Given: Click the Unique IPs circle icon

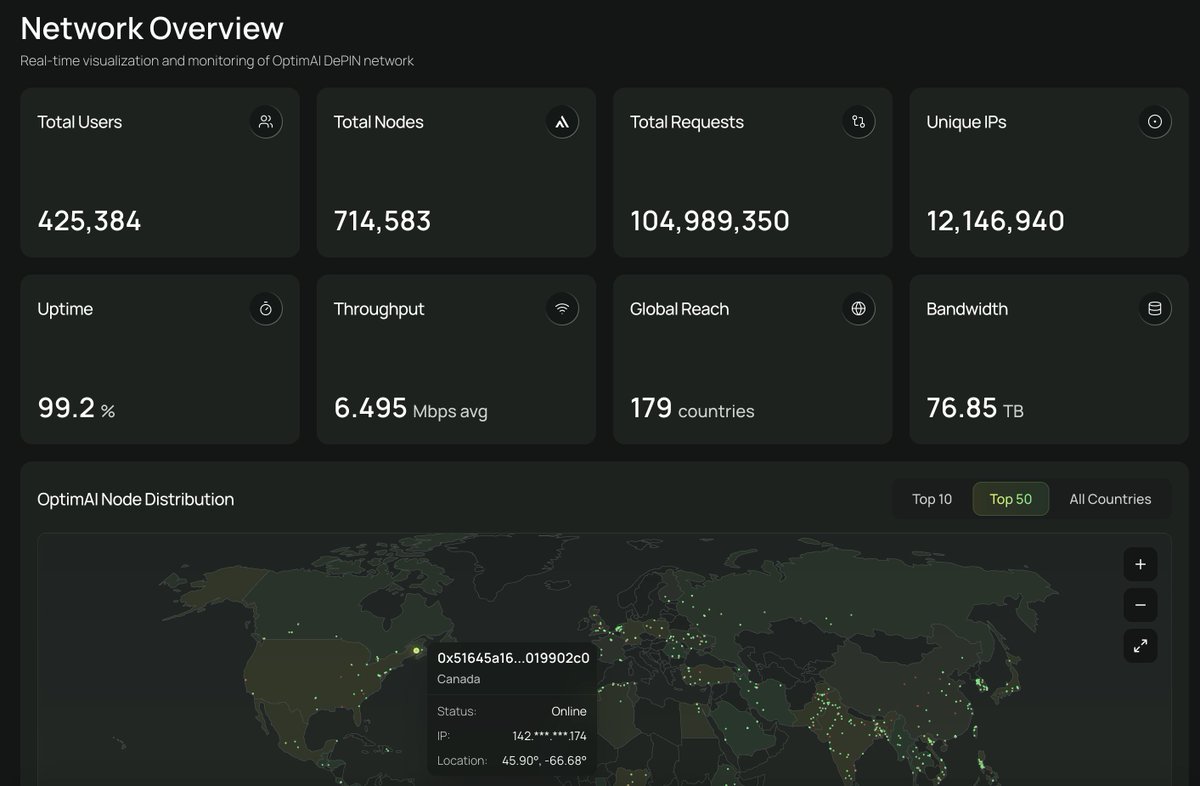Looking at the screenshot, I should [x=1155, y=122].
